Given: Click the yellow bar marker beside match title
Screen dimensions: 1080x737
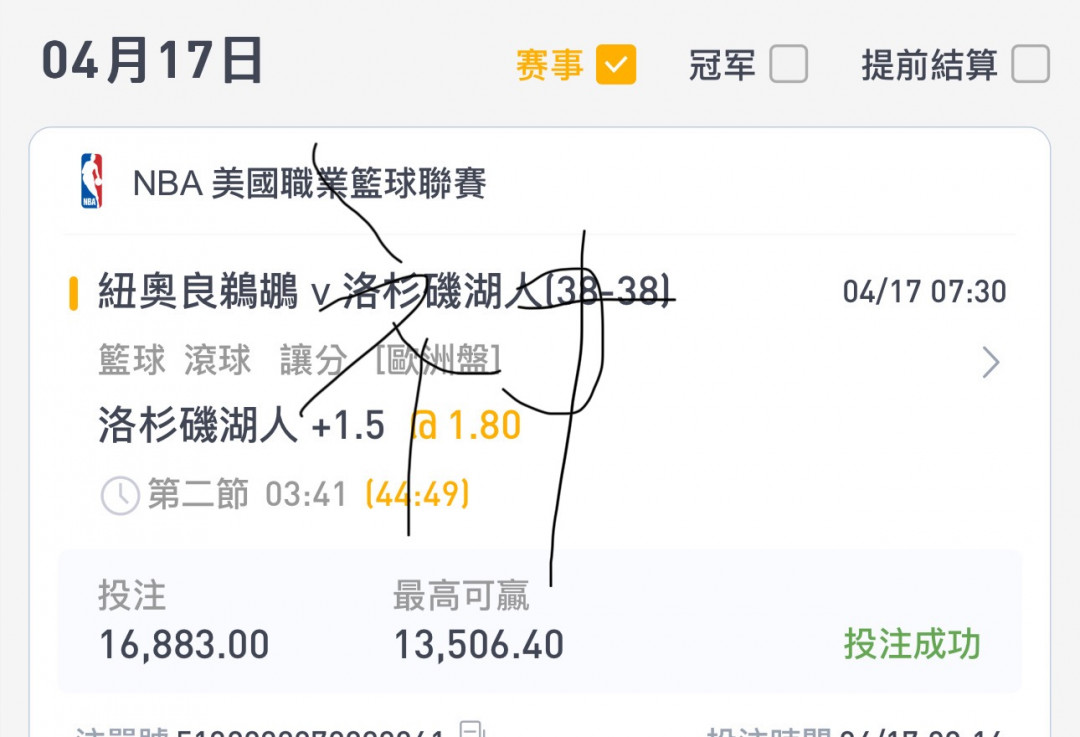Looking at the screenshot, I should [74, 293].
